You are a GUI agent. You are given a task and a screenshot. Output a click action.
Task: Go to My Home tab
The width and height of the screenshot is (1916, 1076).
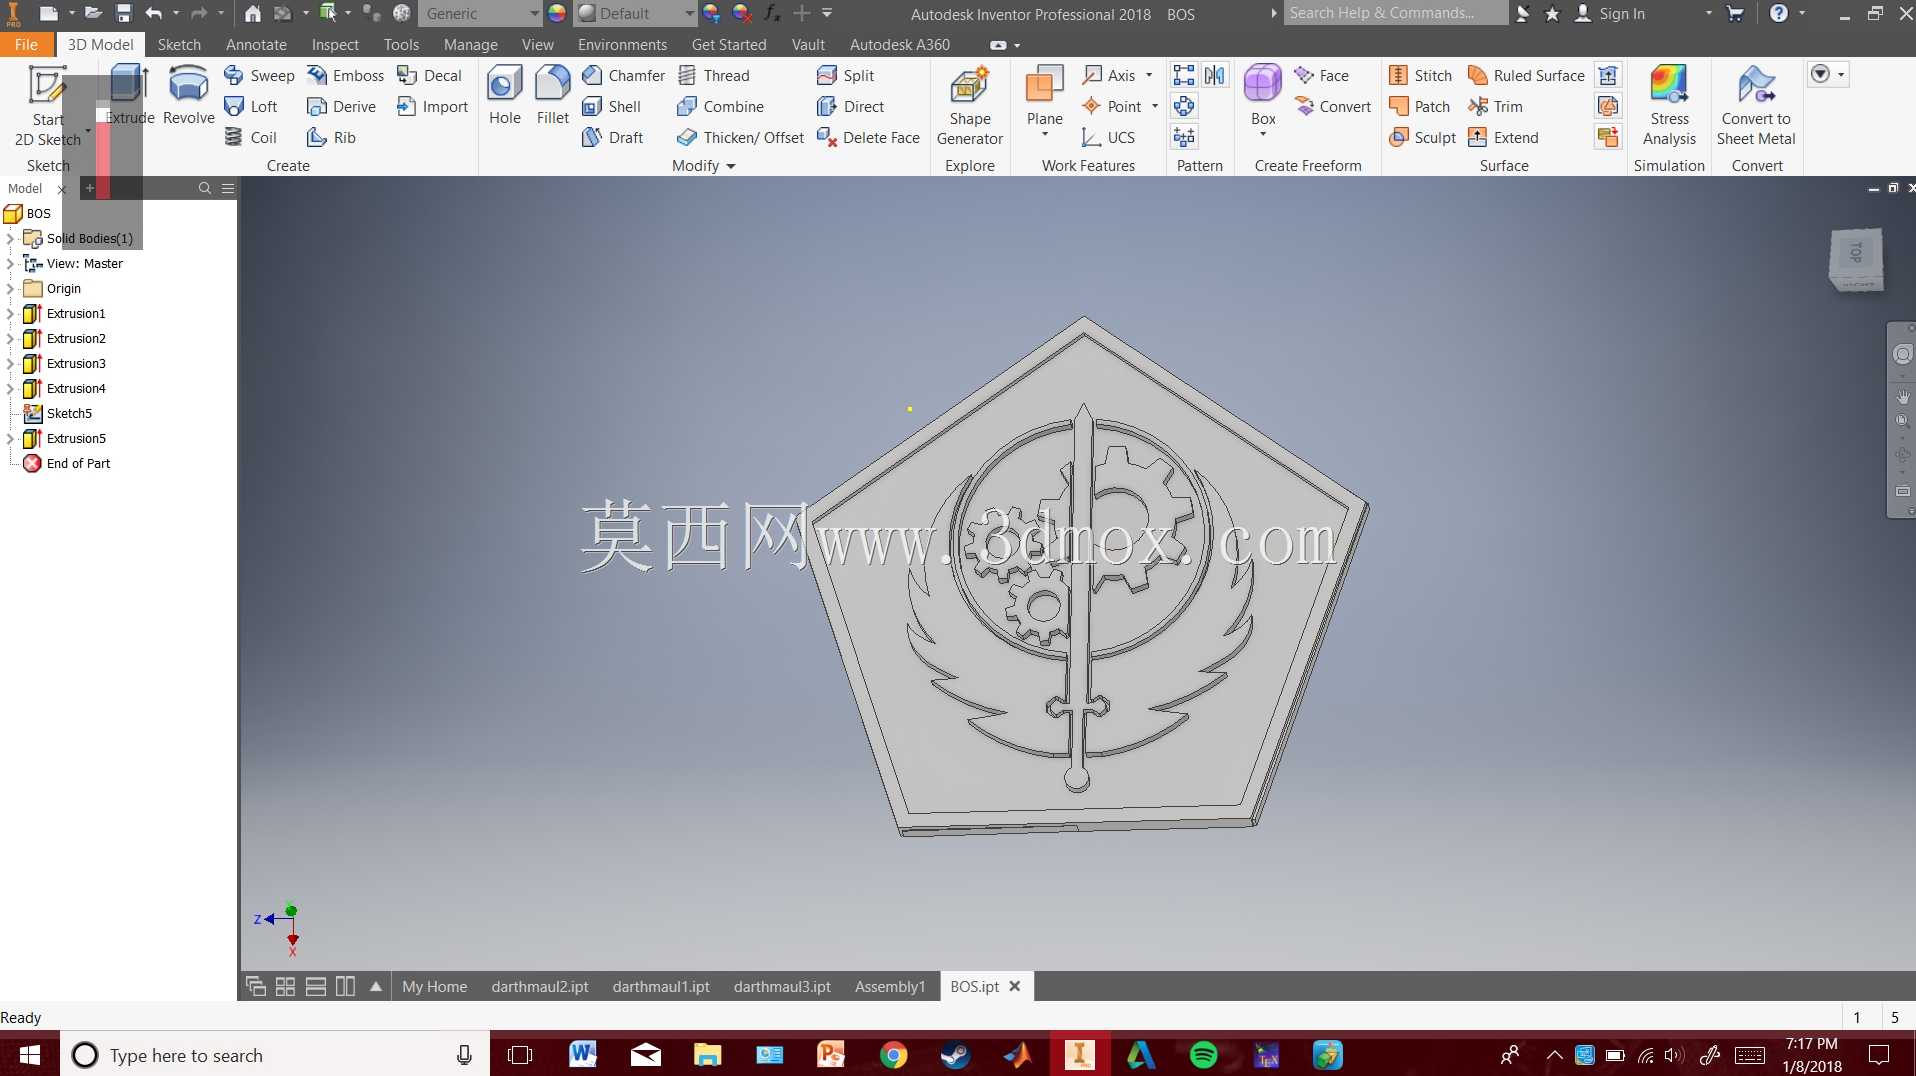click(x=434, y=987)
